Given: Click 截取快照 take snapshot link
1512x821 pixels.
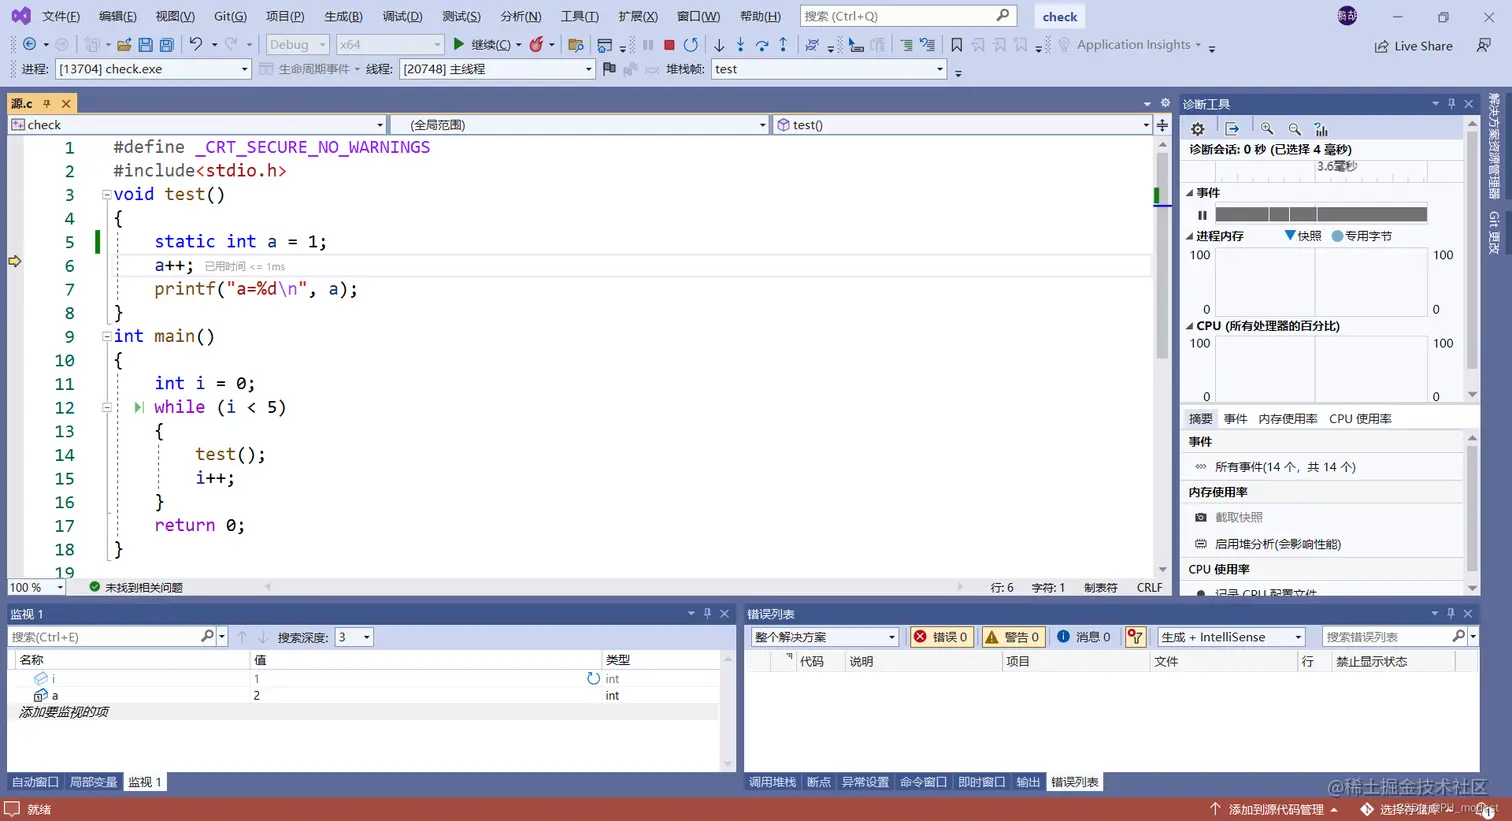Looking at the screenshot, I should pos(1238,517).
